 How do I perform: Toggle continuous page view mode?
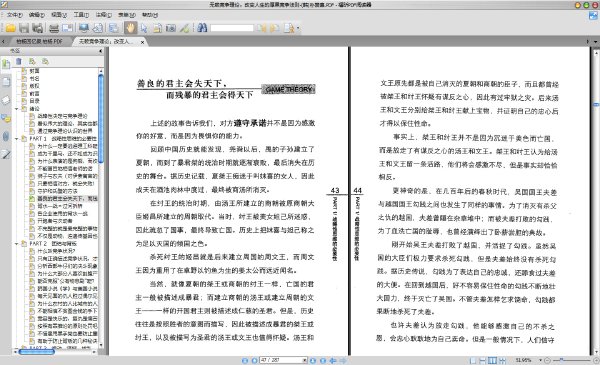483,360
